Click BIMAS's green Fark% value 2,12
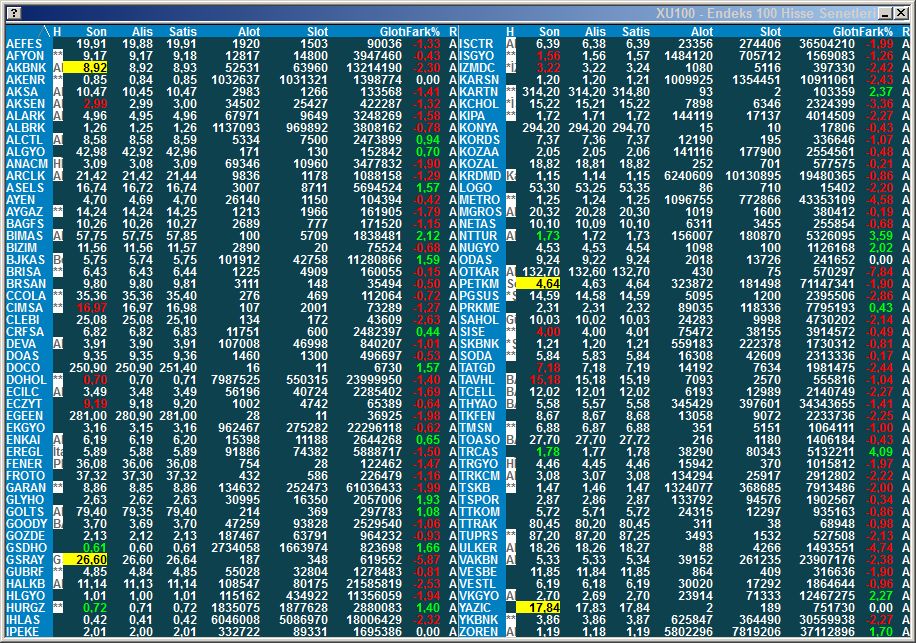The width and height of the screenshot is (916, 643). pos(428,235)
